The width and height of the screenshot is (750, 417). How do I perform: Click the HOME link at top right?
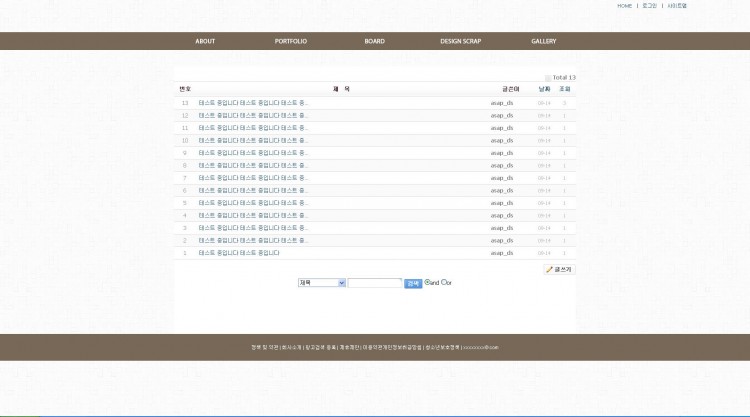[624, 6]
